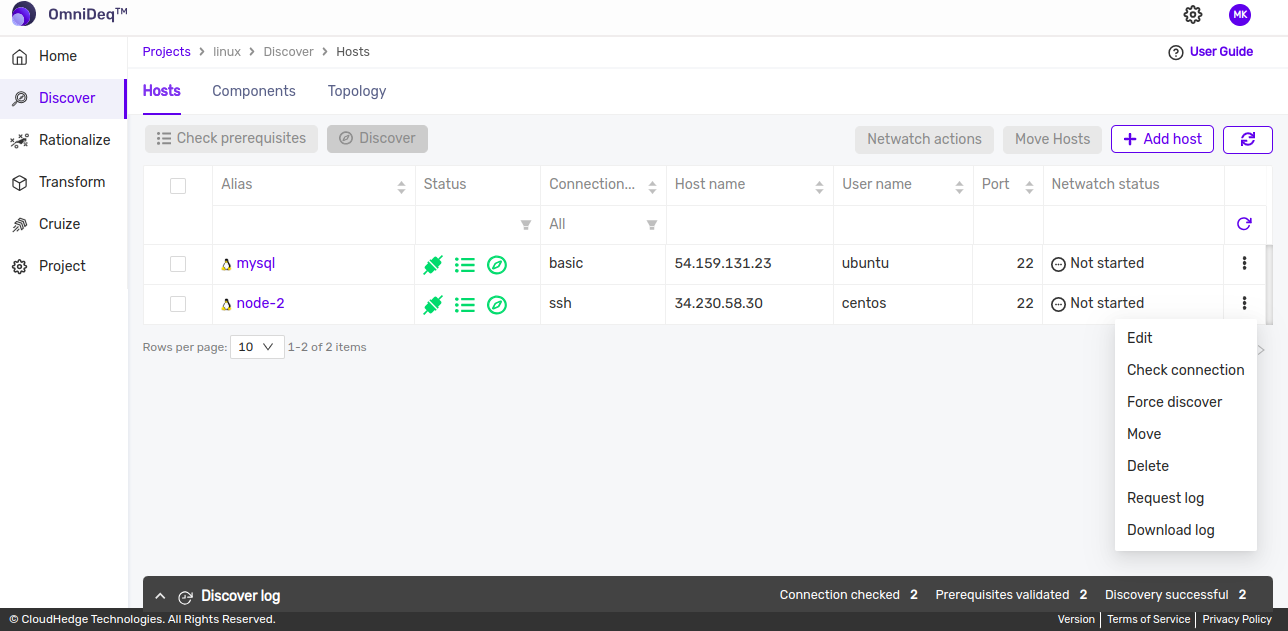1288x631 pixels.
Task: Click the Discover log refresh icon
Action: (x=185, y=597)
